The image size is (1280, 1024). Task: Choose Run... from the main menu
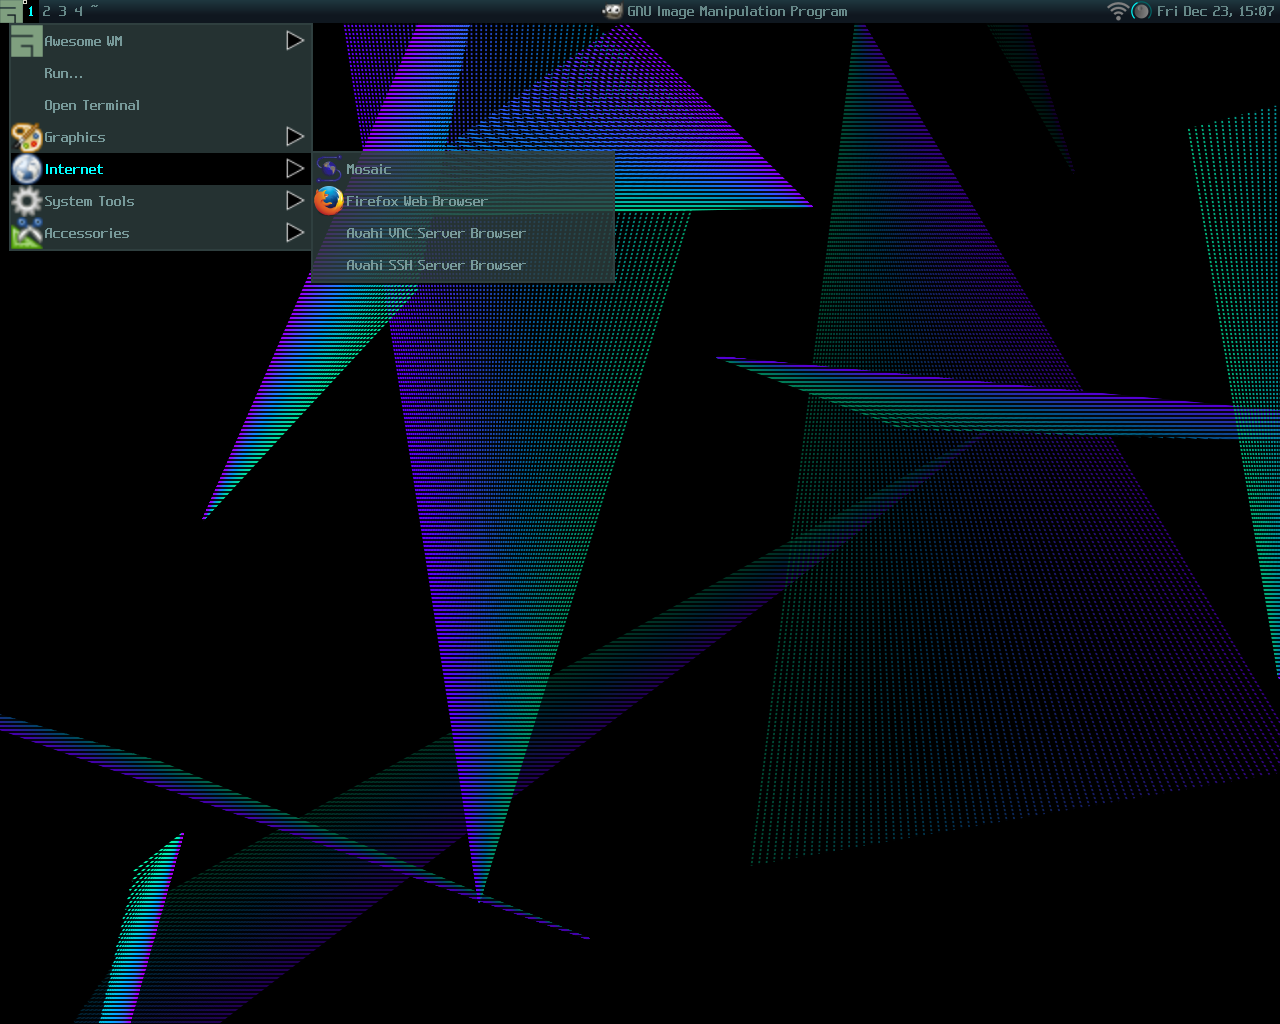click(161, 73)
